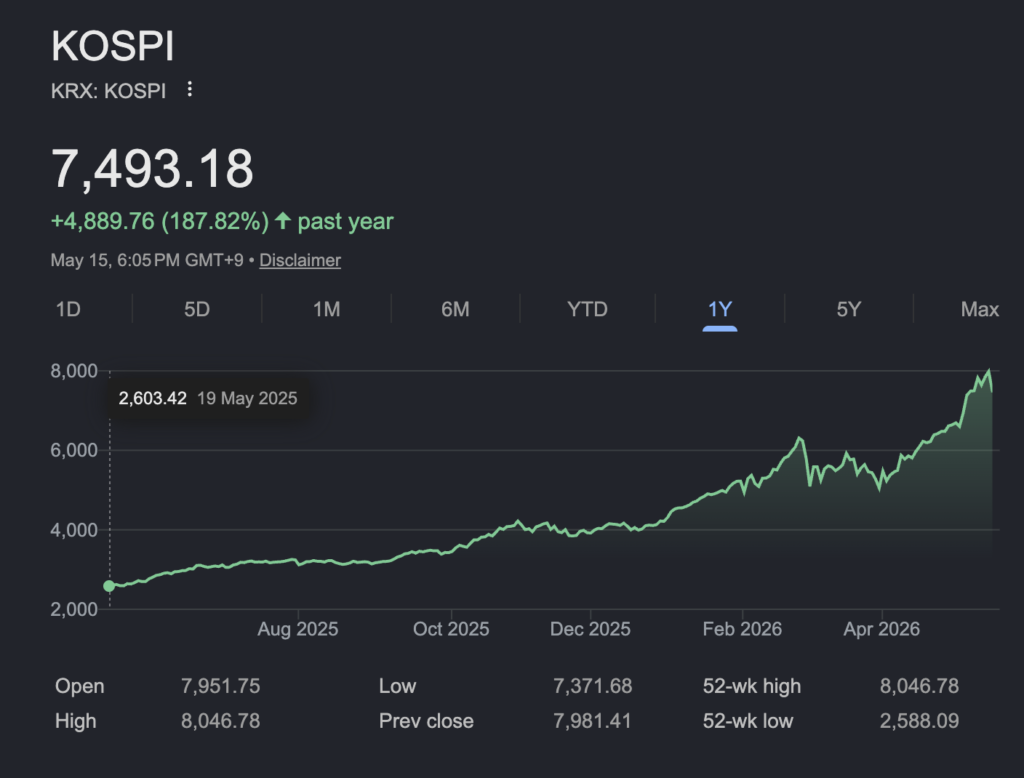Click the Open label in stats table
Image resolution: width=1024 pixels, height=778 pixels.
(x=80, y=686)
